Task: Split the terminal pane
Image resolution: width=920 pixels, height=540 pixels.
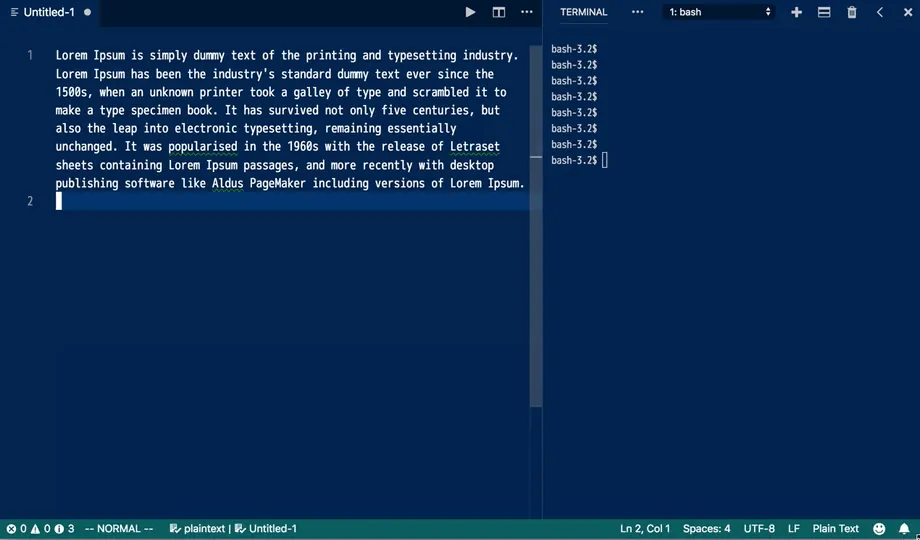Action: (824, 12)
